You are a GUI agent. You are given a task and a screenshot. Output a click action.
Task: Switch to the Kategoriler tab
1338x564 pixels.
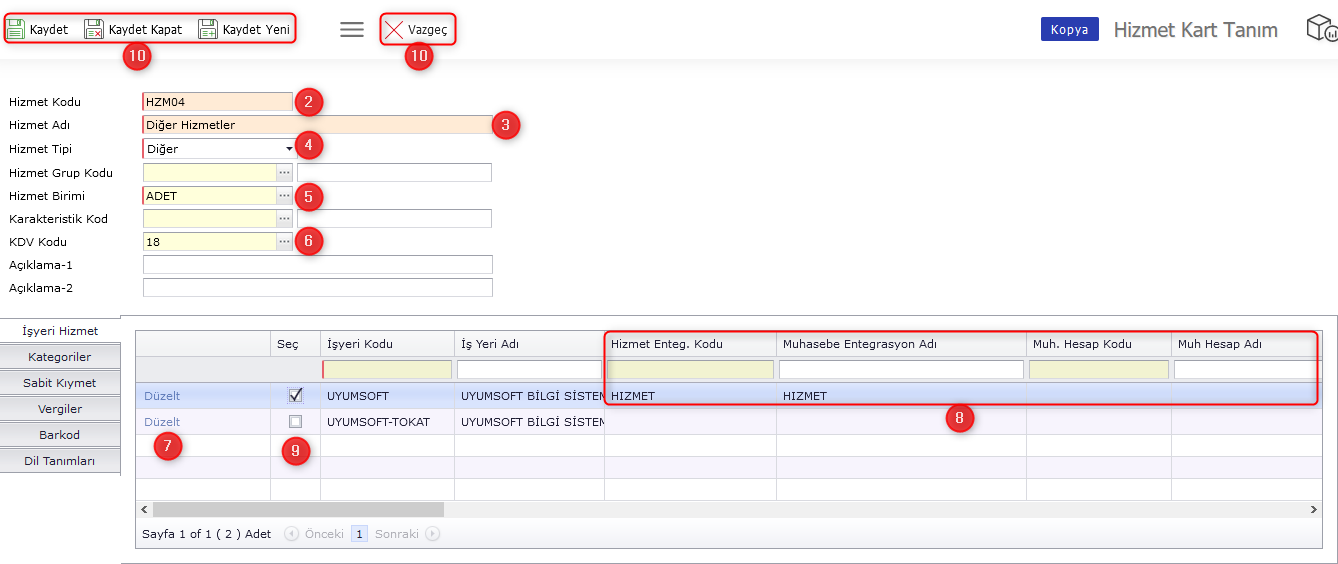[60, 357]
